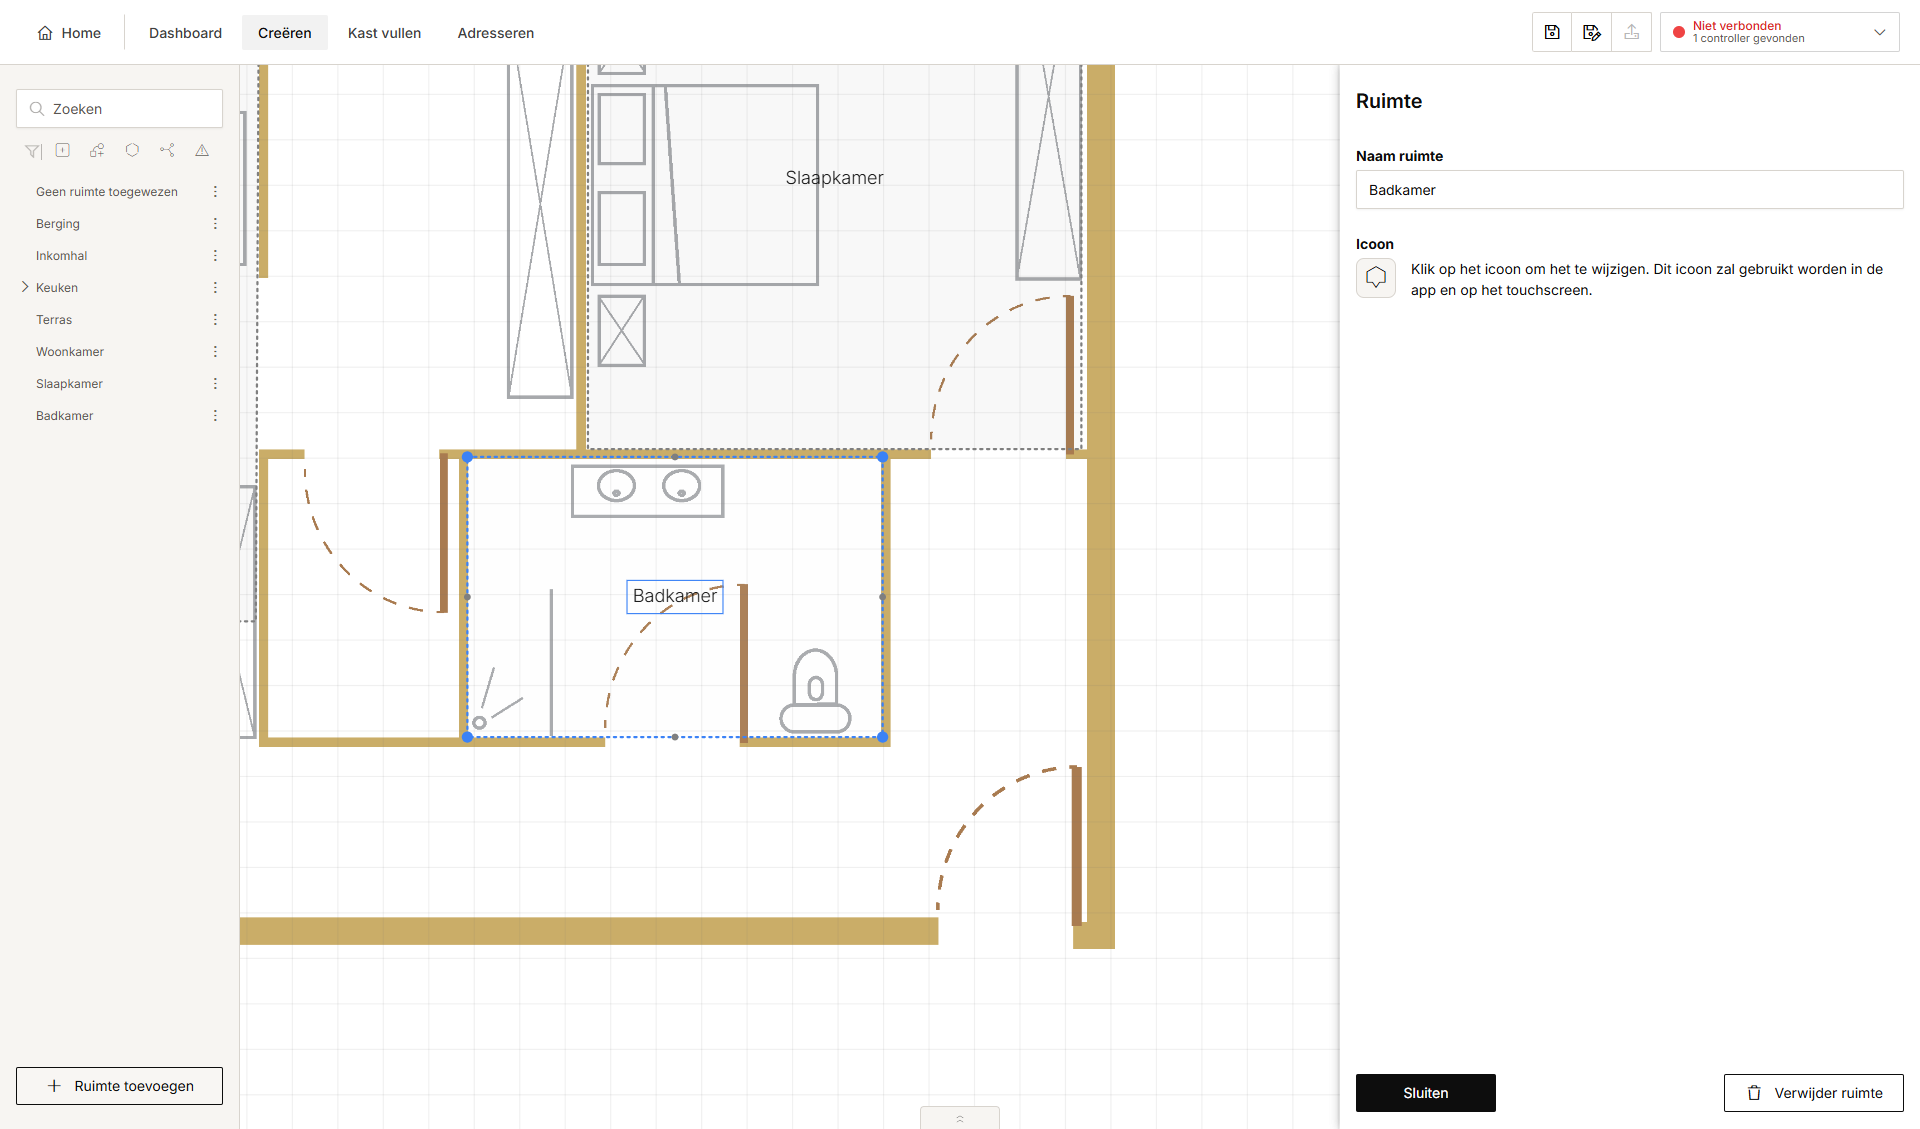Click the Verwijder ruimte button
Image resolution: width=1920 pixels, height=1129 pixels.
(1814, 1093)
